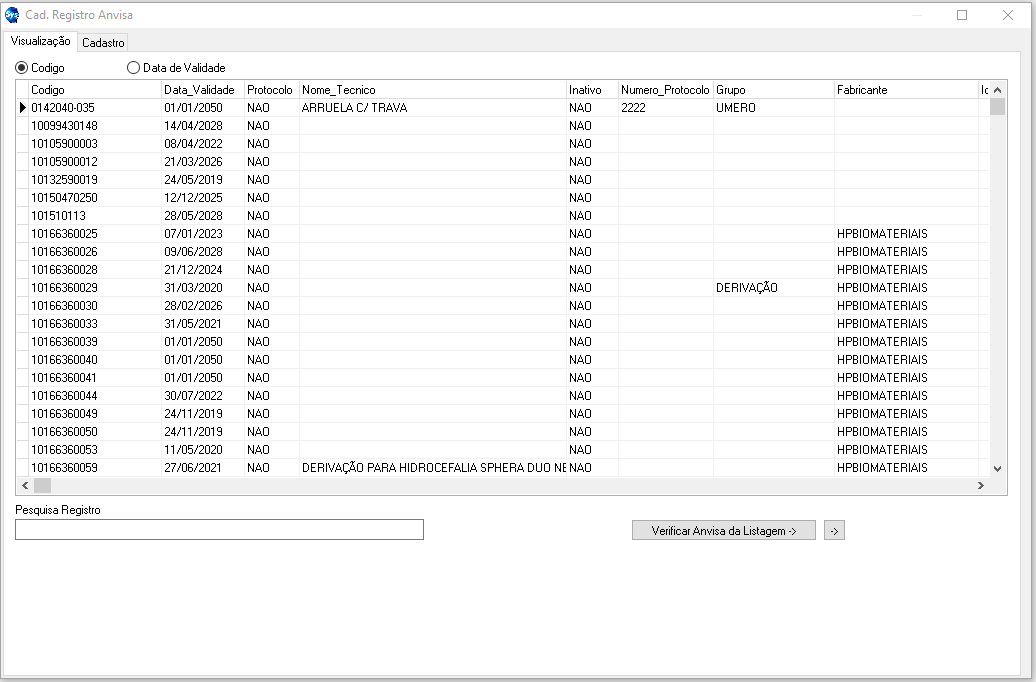Focus the Pesquisa Registro search field
The width and height of the screenshot is (1036, 682).
pyautogui.click(x=219, y=530)
